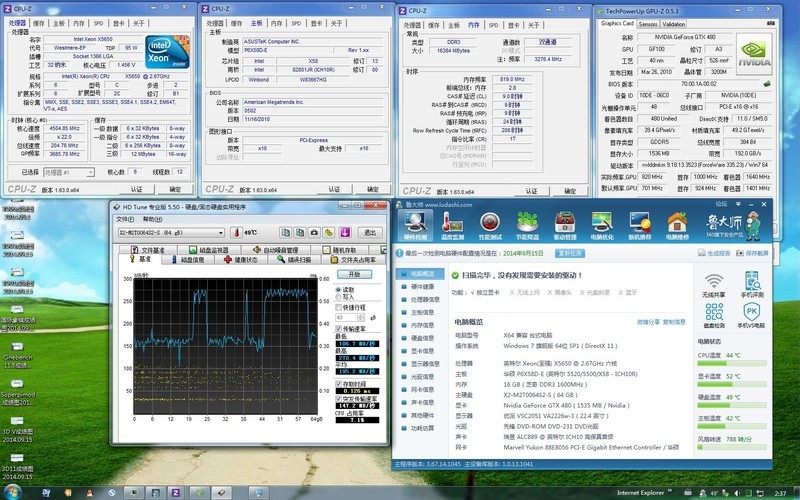The width and height of the screenshot is (800, 500).
Task: Click HD Tune Exit (退出) button
Action: (x=370, y=233)
